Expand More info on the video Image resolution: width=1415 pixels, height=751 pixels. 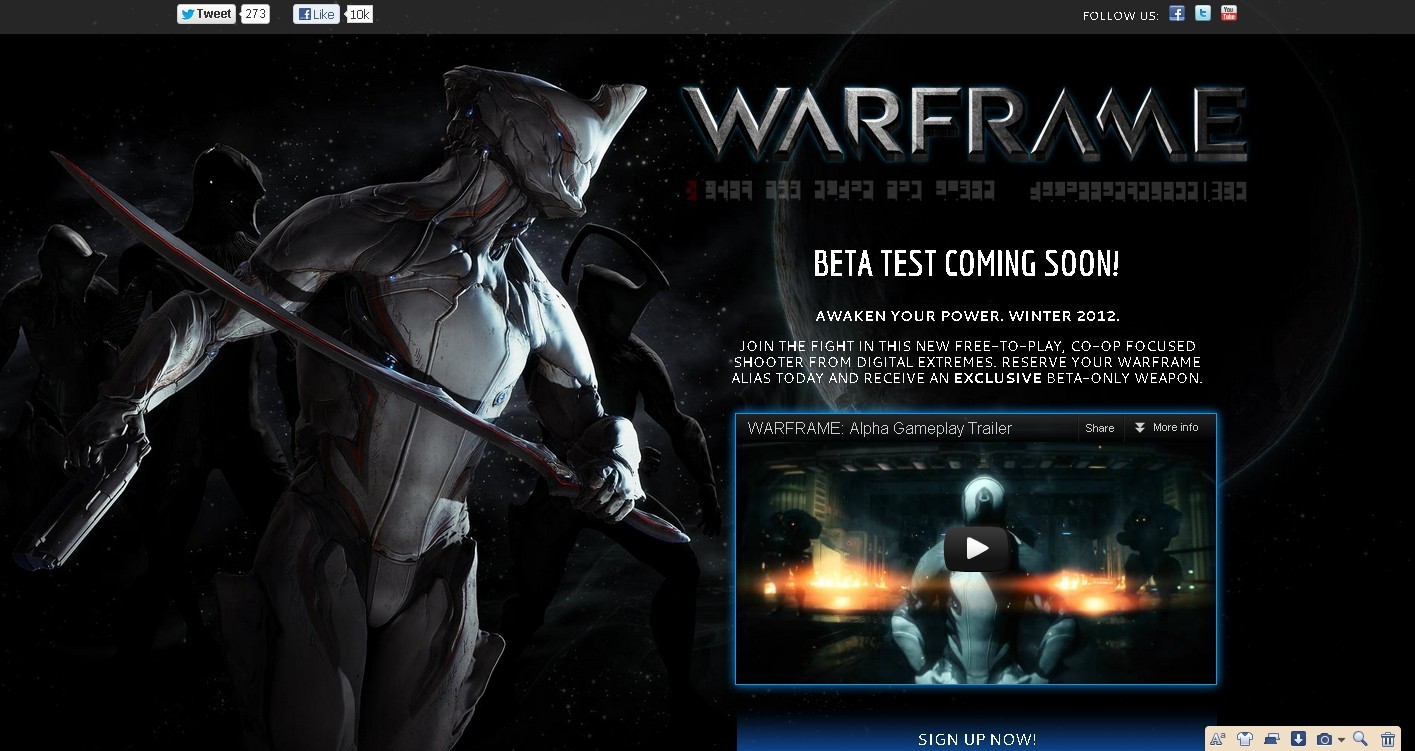click(x=1166, y=428)
